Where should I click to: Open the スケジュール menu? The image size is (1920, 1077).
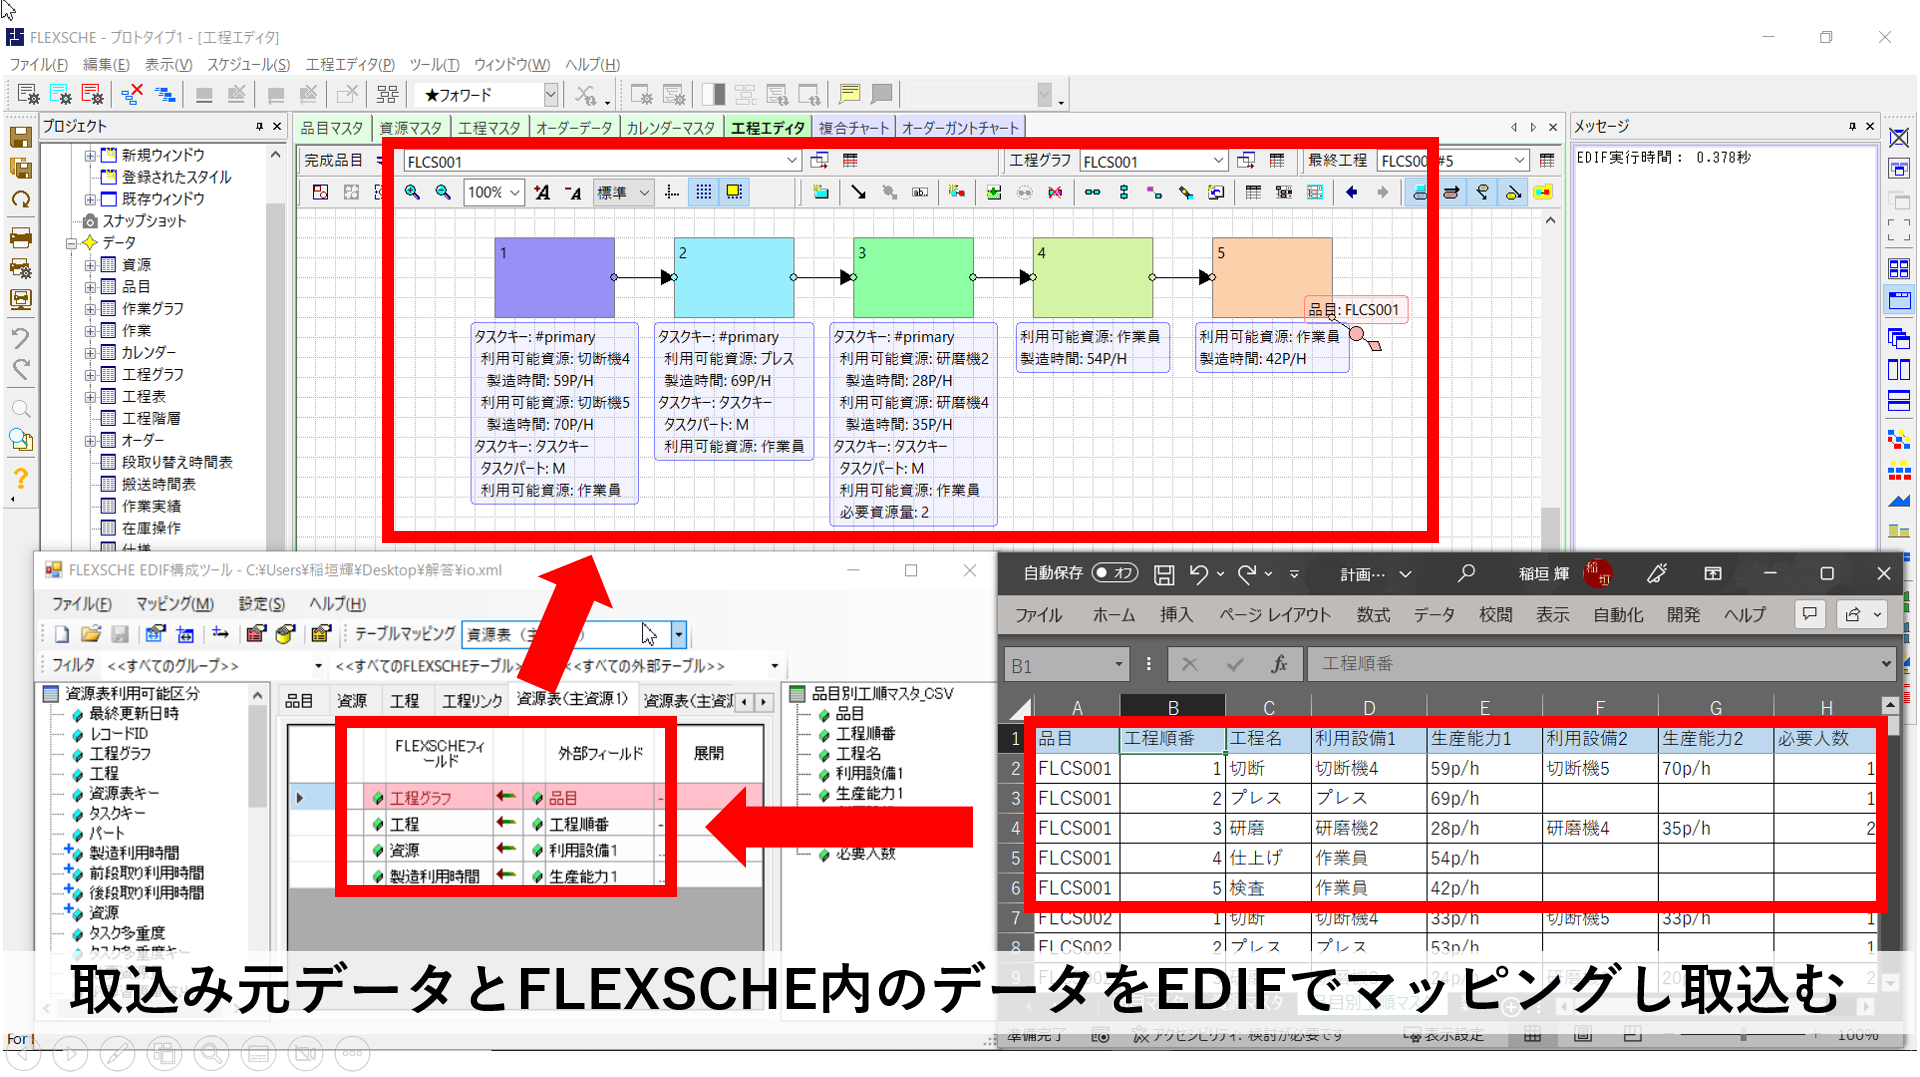(248, 64)
